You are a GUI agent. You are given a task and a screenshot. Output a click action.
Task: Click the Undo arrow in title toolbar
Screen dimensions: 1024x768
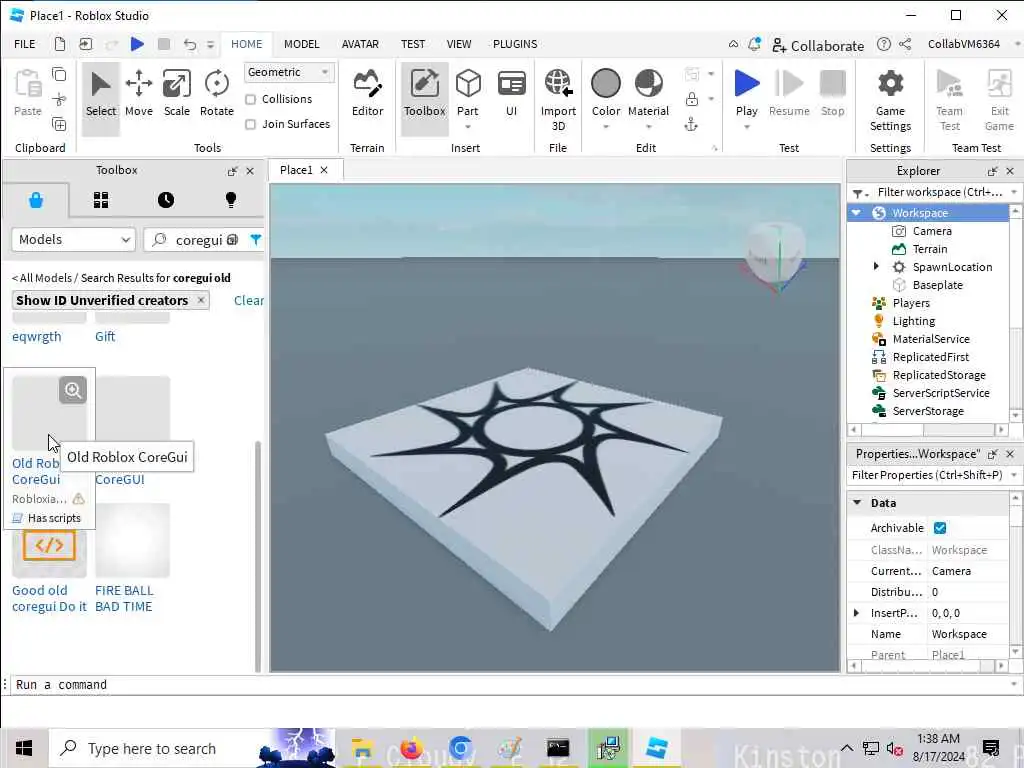click(x=189, y=44)
